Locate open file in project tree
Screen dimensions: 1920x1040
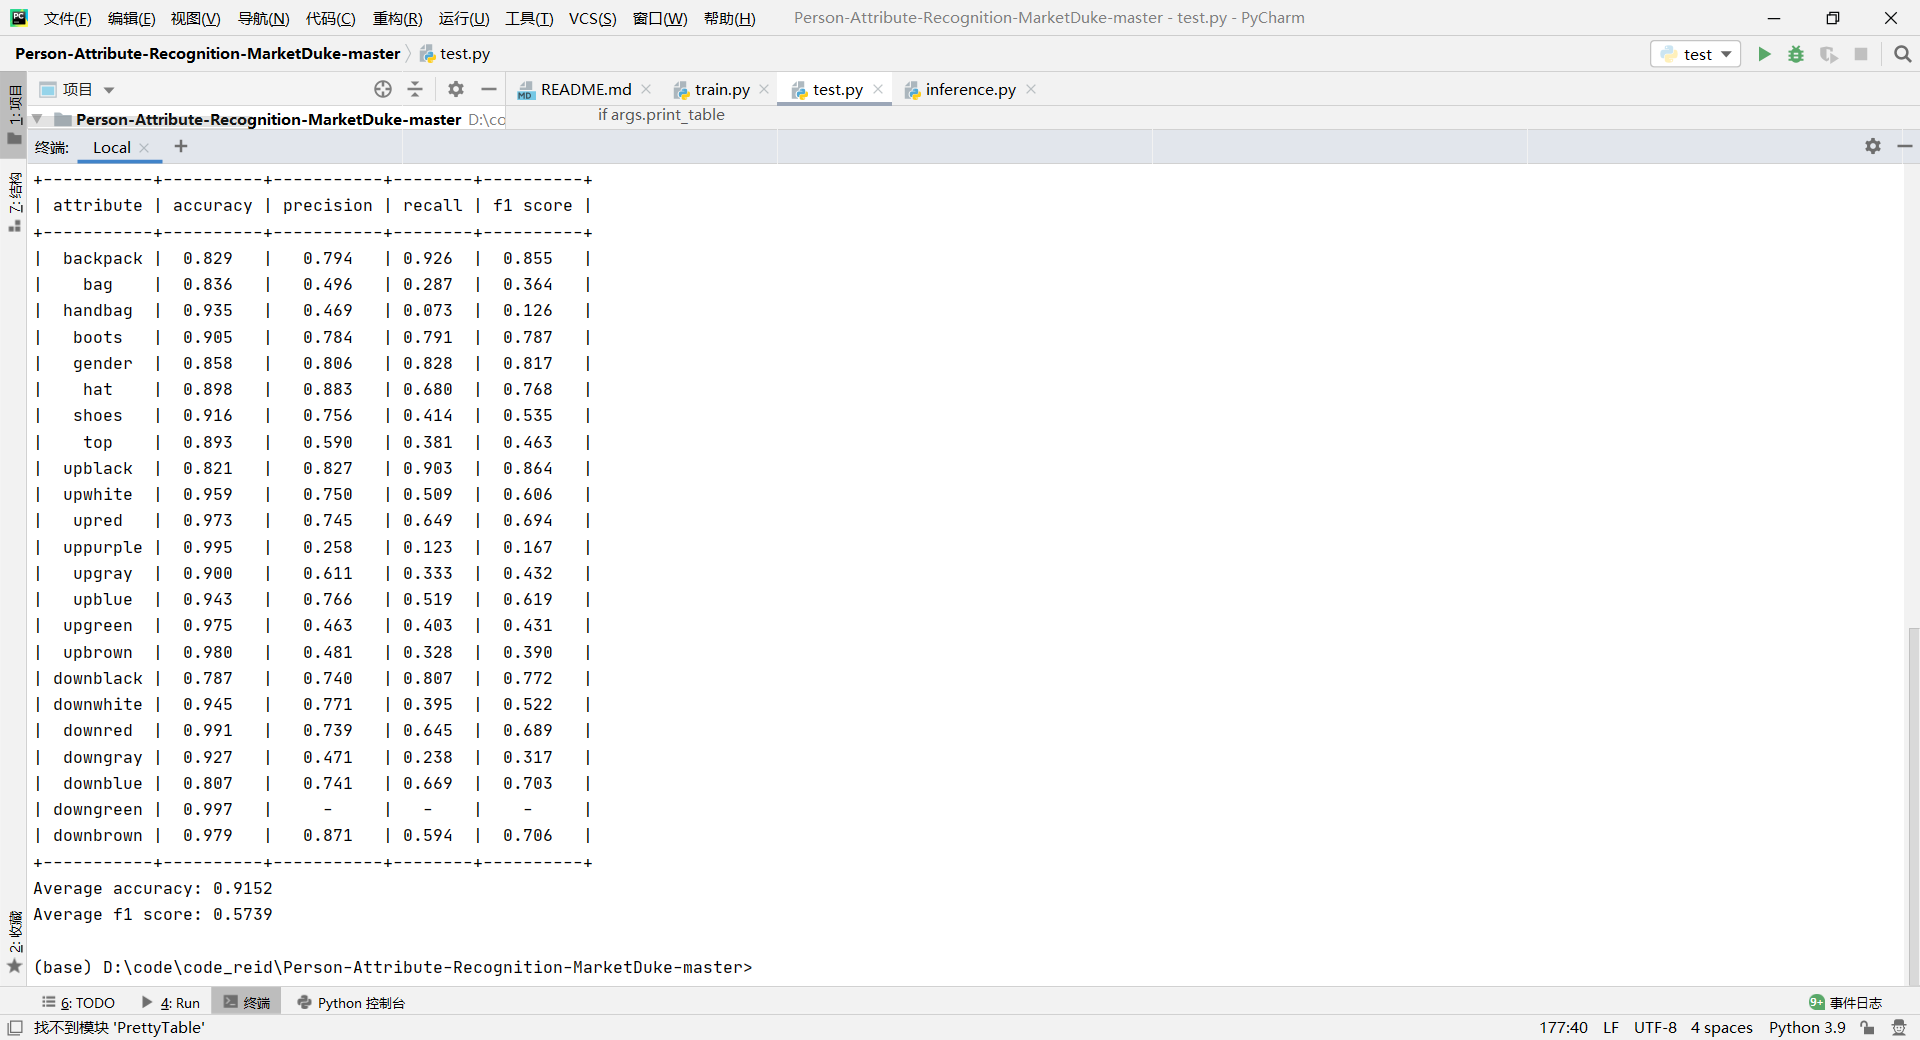point(383,89)
